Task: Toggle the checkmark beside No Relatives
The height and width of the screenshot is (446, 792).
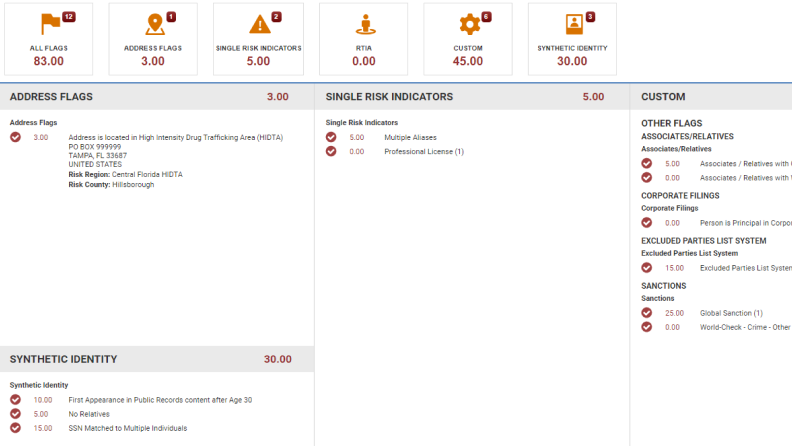Action: [15, 414]
